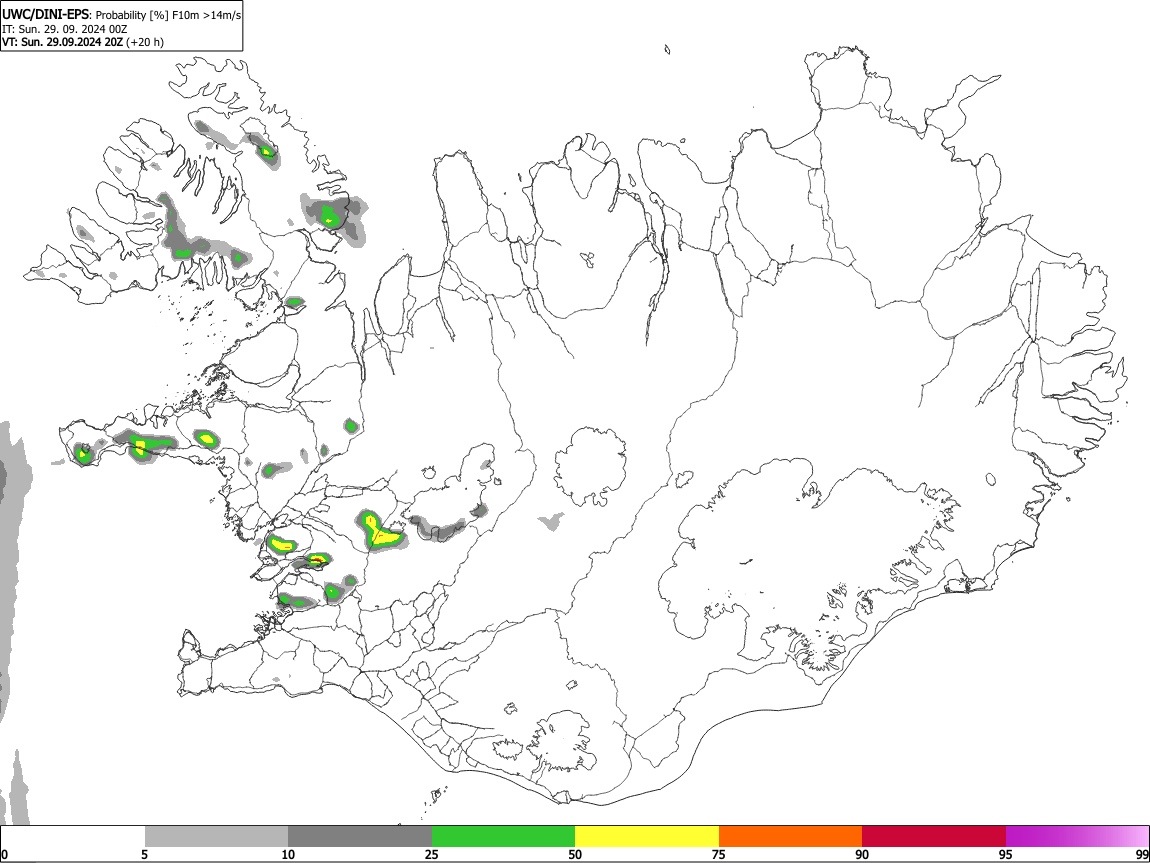Click the legend tick label '95'

tap(1006, 854)
